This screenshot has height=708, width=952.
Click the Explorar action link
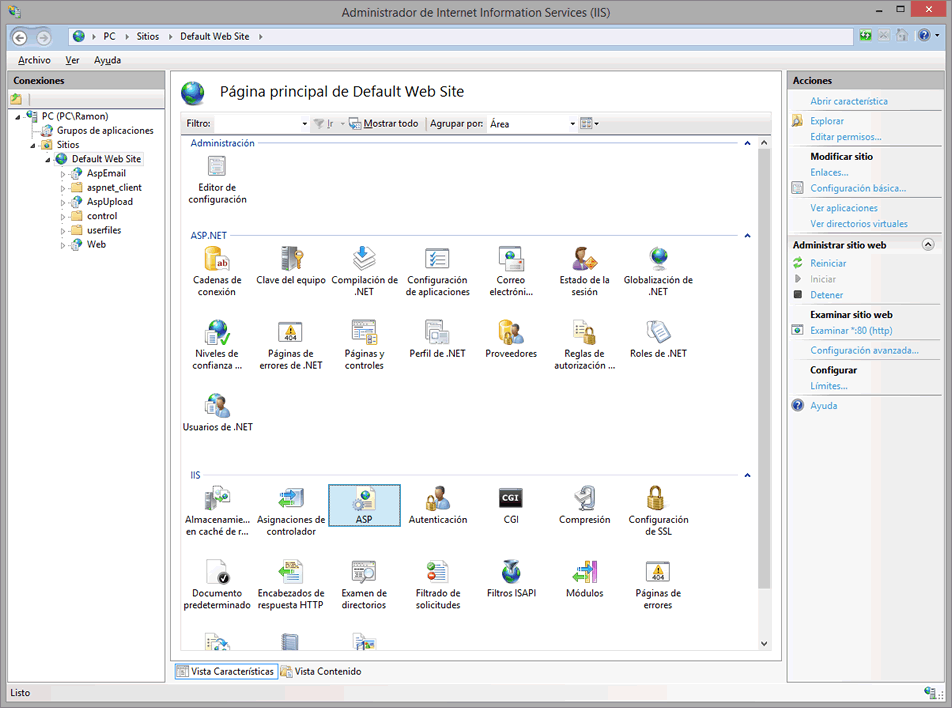pyautogui.click(x=827, y=121)
